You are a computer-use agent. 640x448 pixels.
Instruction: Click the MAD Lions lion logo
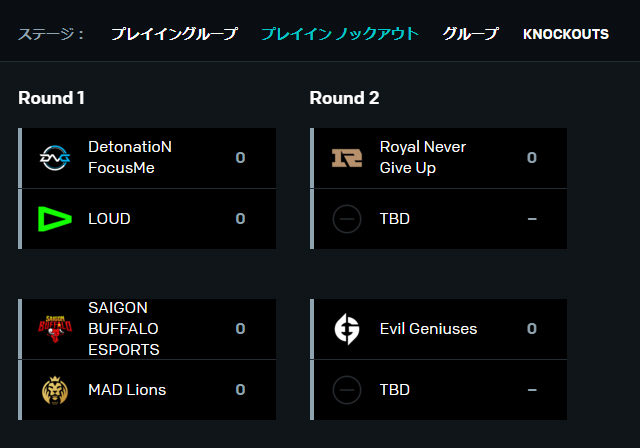point(55,390)
